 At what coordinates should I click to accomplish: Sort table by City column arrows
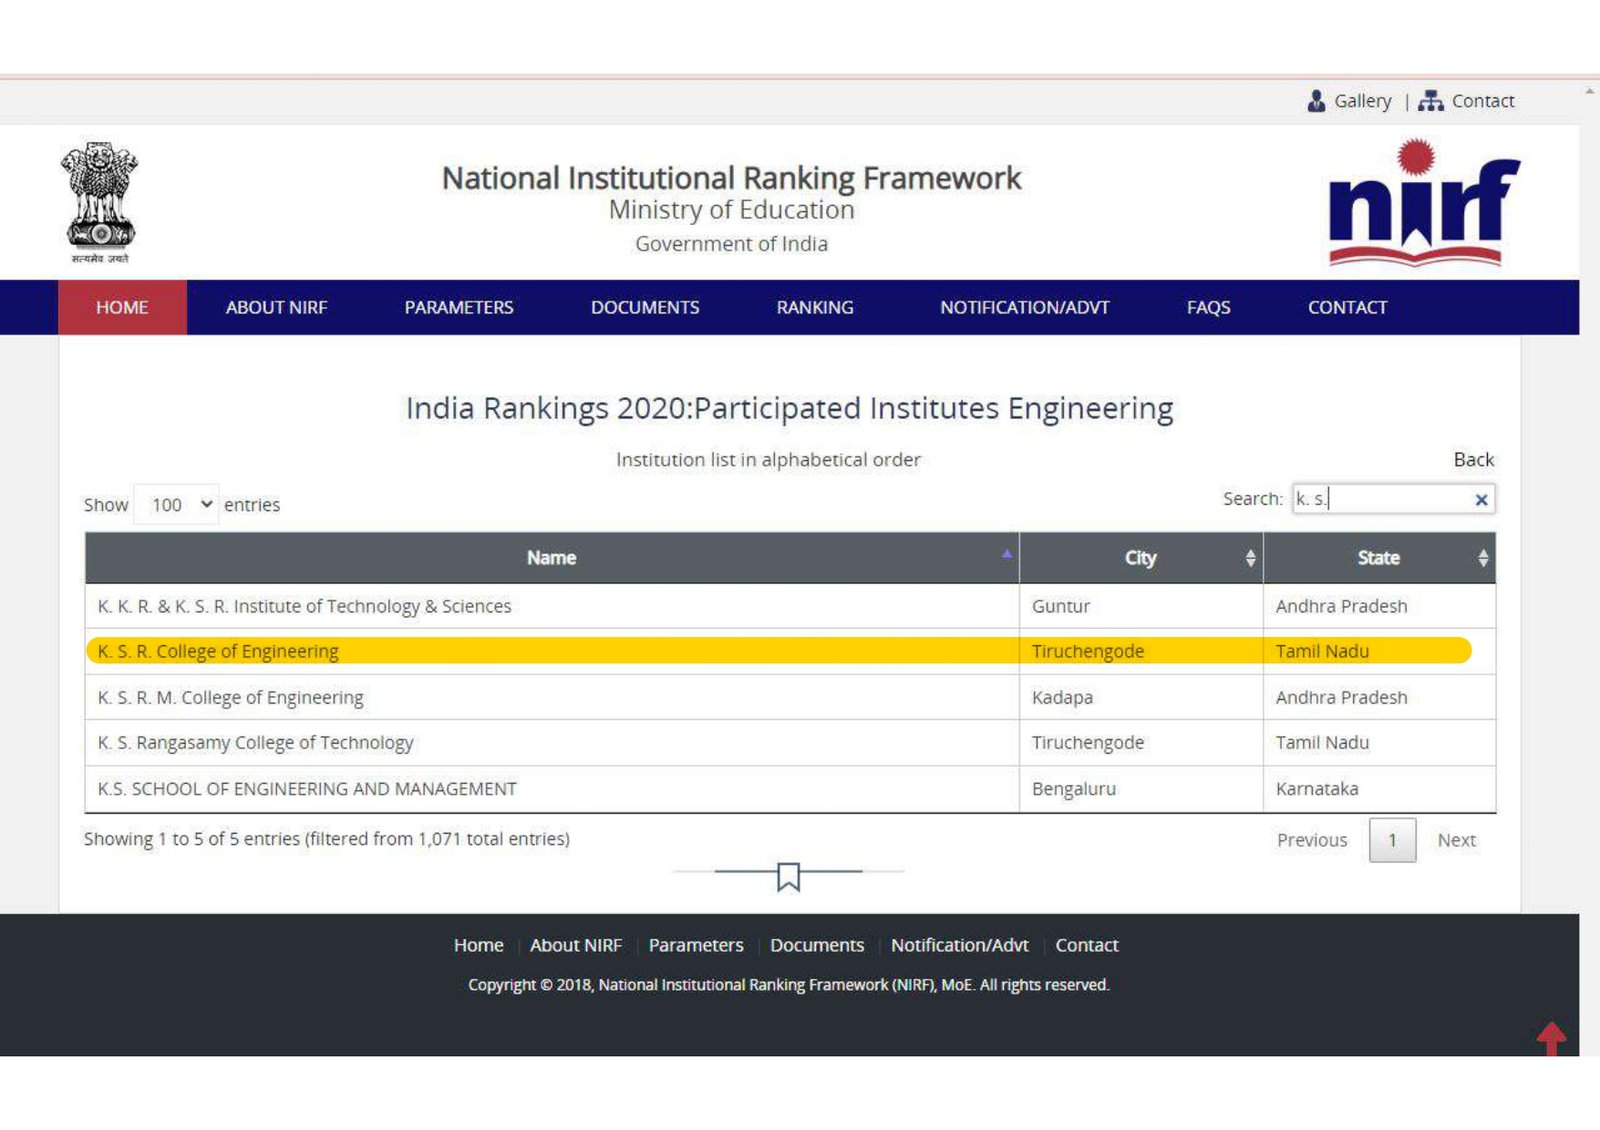[1250, 558]
